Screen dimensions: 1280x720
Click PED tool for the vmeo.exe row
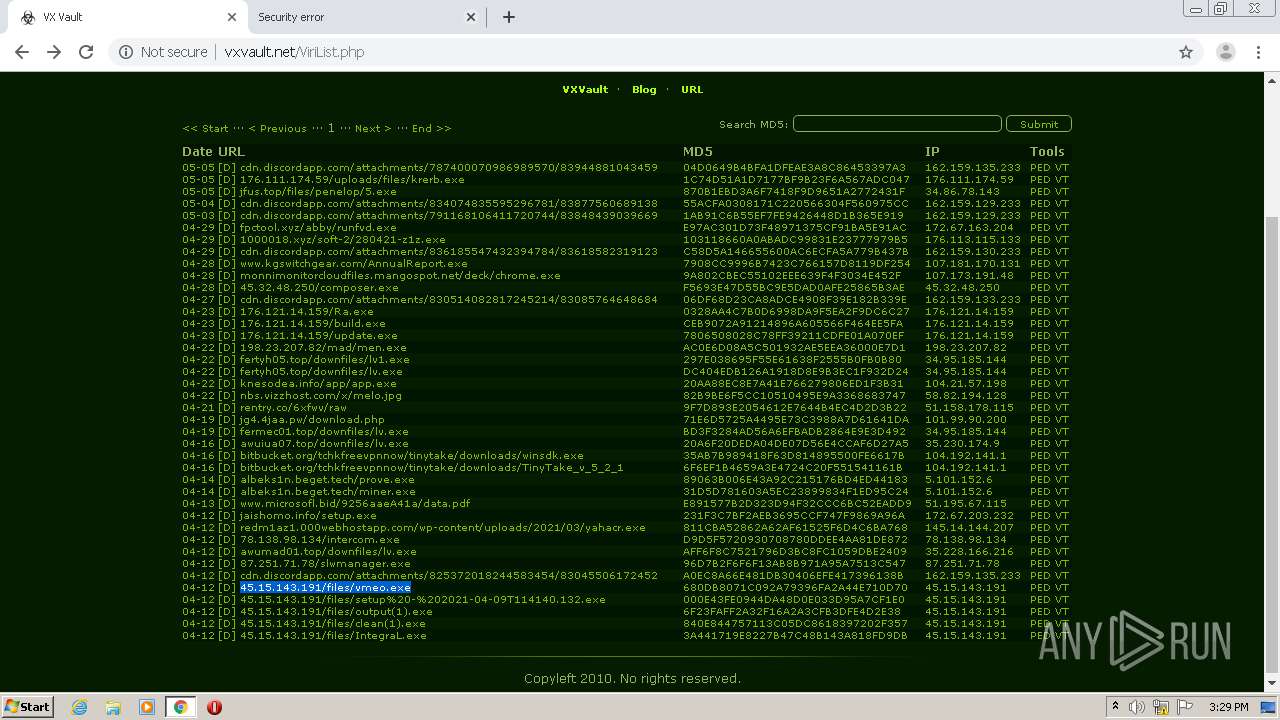pyautogui.click(x=1040, y=588)
